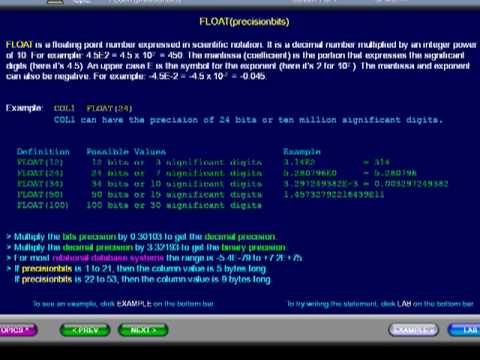Select the 'COL1 can have the precision' sentence

(248, 120)
